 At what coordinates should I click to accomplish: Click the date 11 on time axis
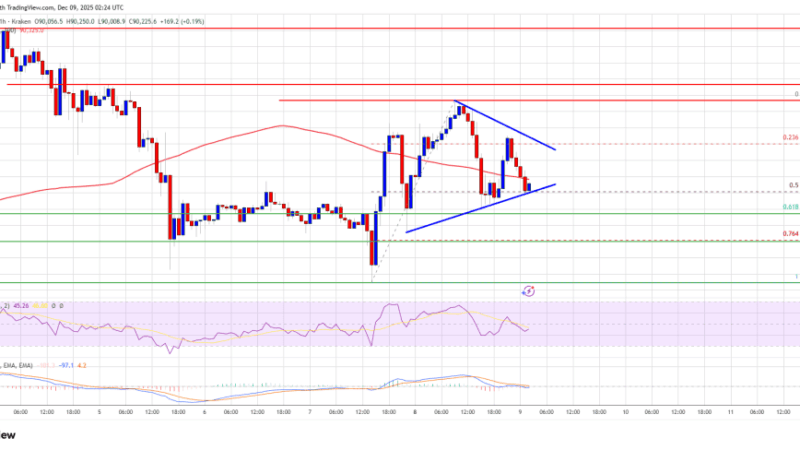point(731,412)
